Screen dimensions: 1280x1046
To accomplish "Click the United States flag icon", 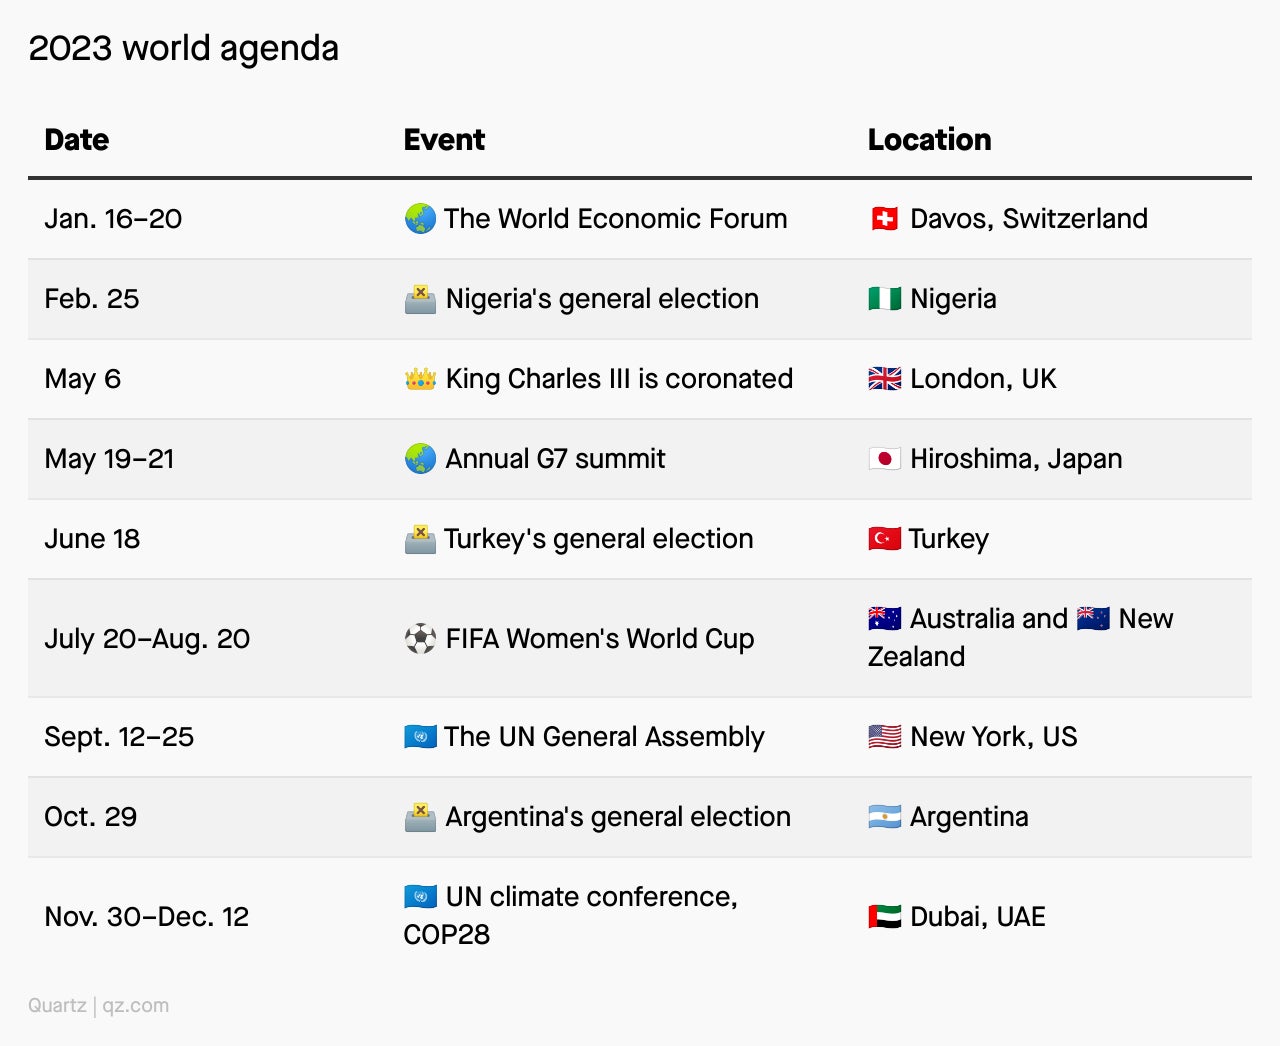I will pyautogui.click(x=884, y=736).
